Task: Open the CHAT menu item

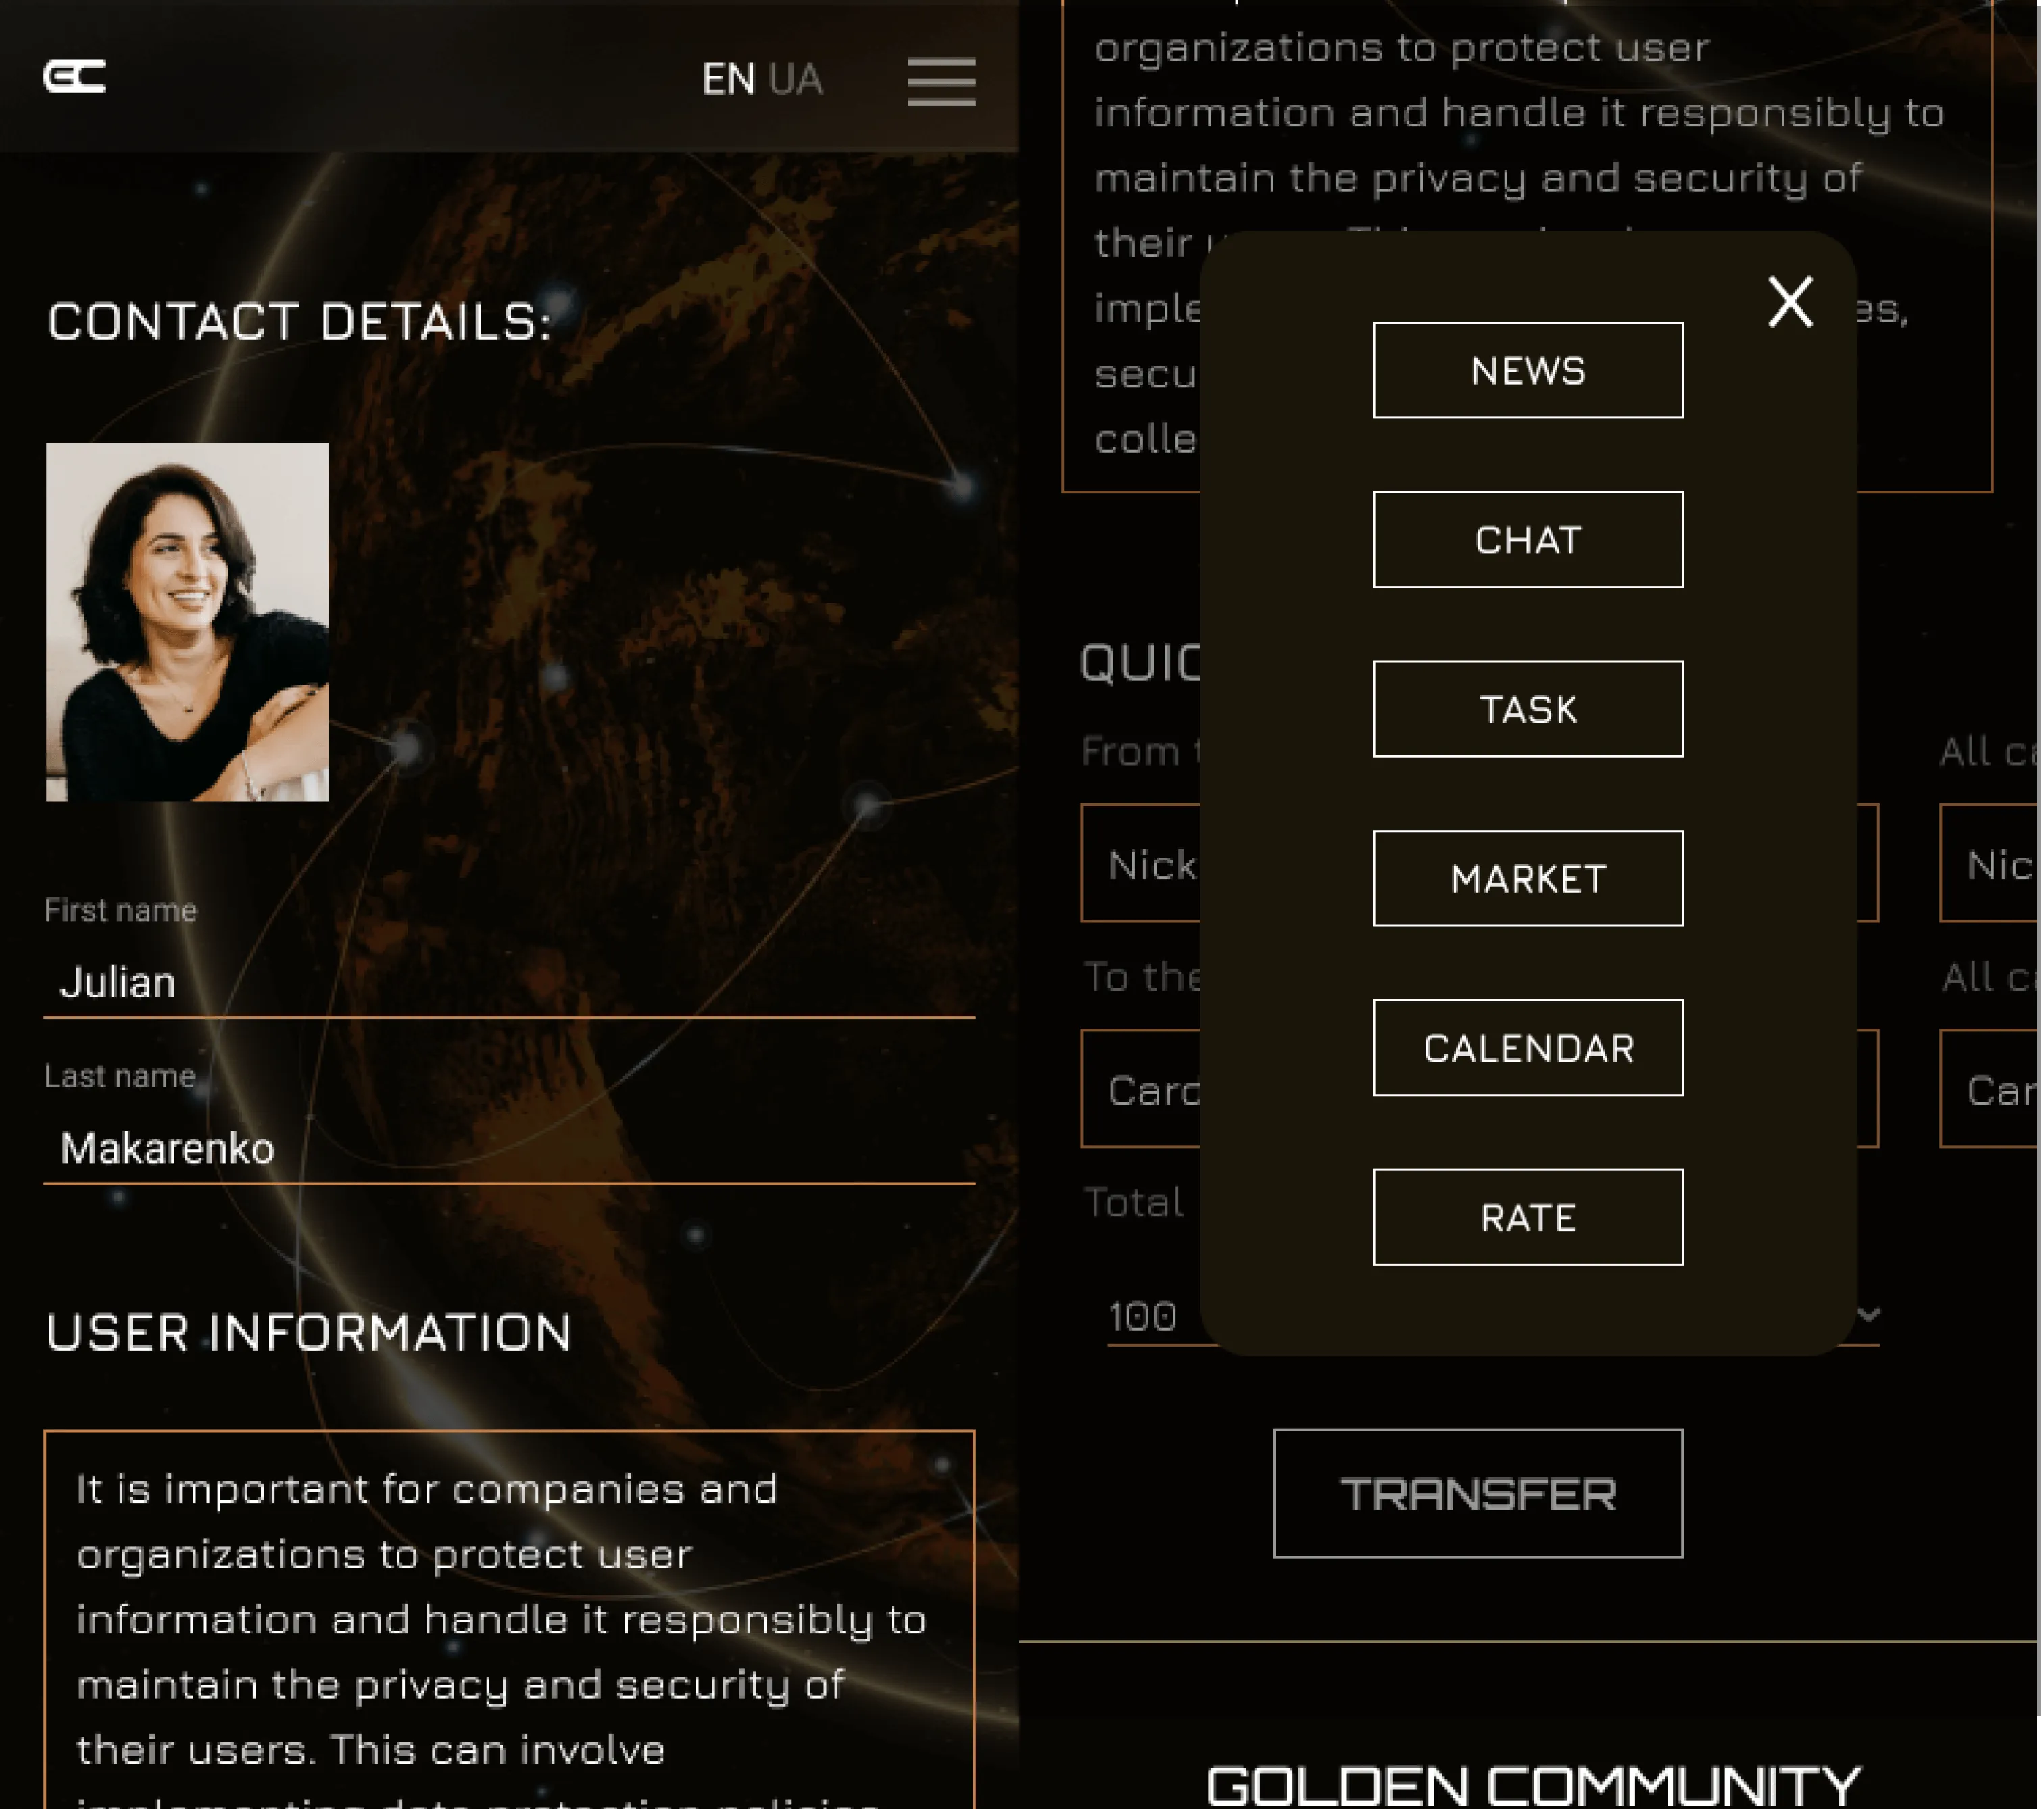Action: (x=1527, y=539)
